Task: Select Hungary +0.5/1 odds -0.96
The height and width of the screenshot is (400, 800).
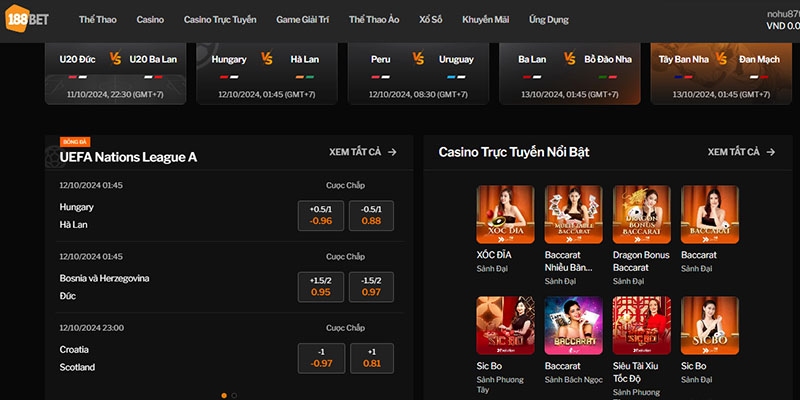Action: point(320,215)
